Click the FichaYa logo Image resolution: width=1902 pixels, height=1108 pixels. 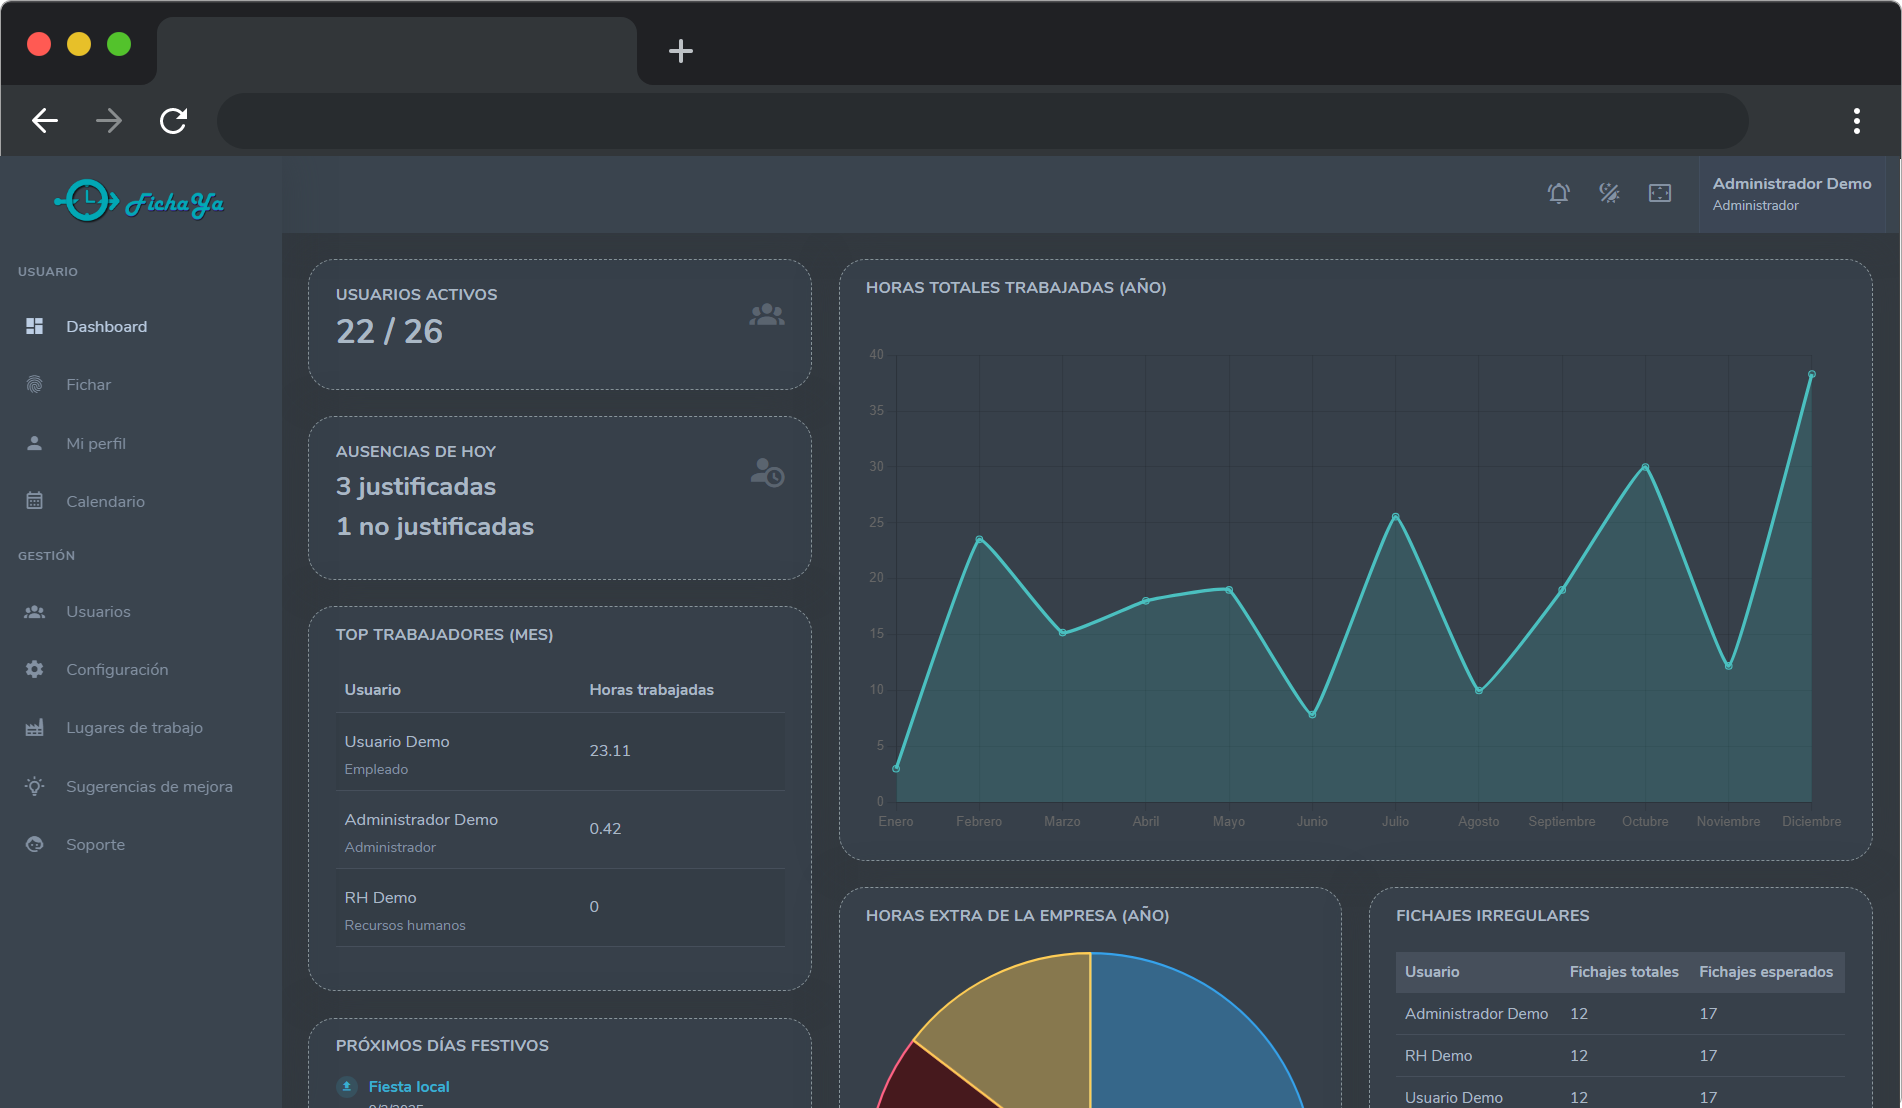click(139, 202)
